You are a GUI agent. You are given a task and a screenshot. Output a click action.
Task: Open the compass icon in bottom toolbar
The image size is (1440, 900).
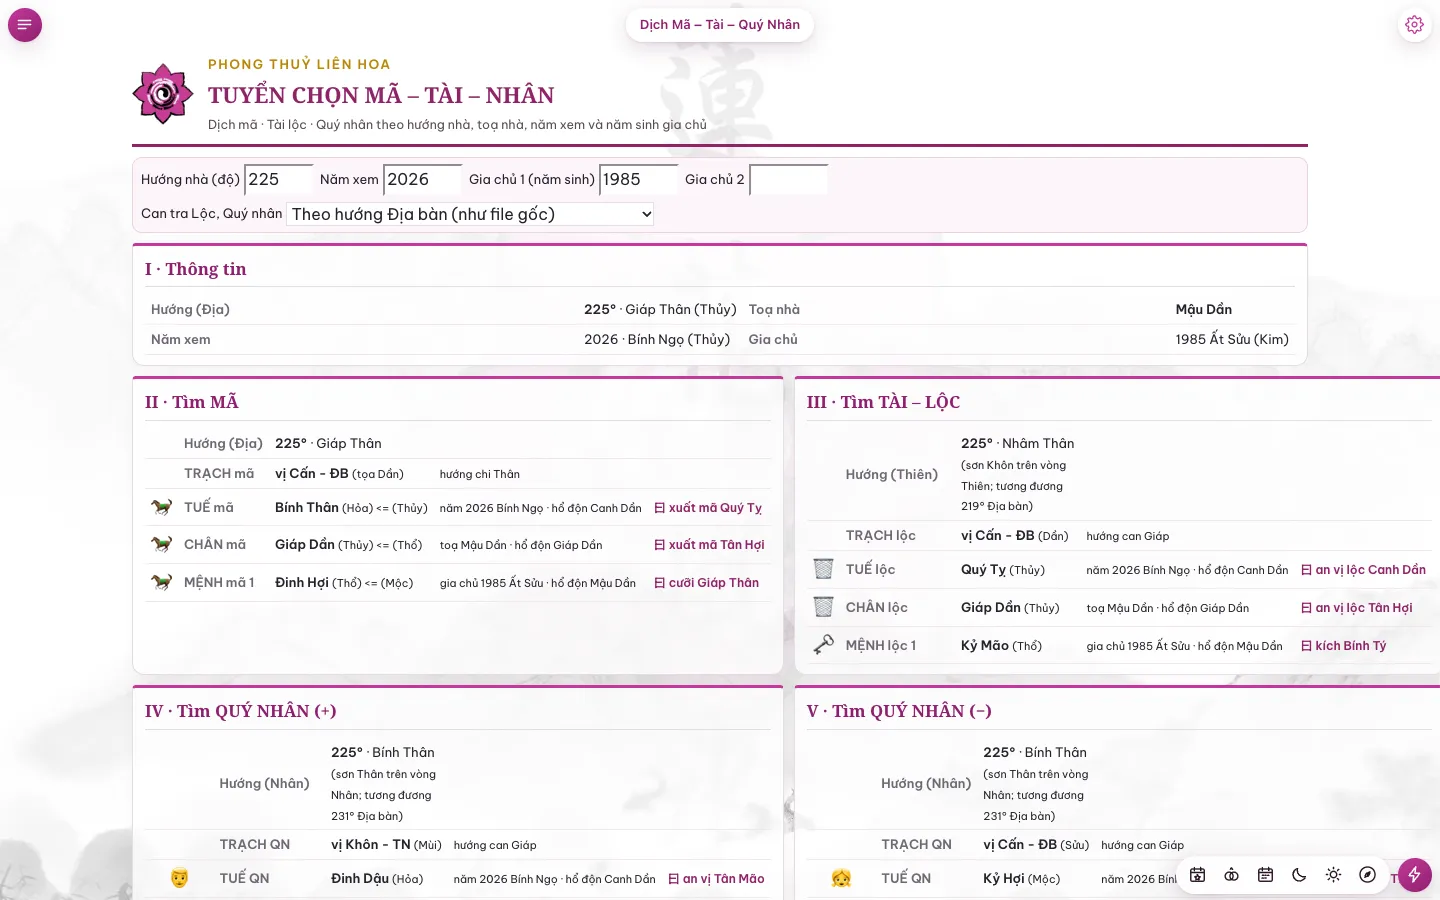tap(1367, 875)
